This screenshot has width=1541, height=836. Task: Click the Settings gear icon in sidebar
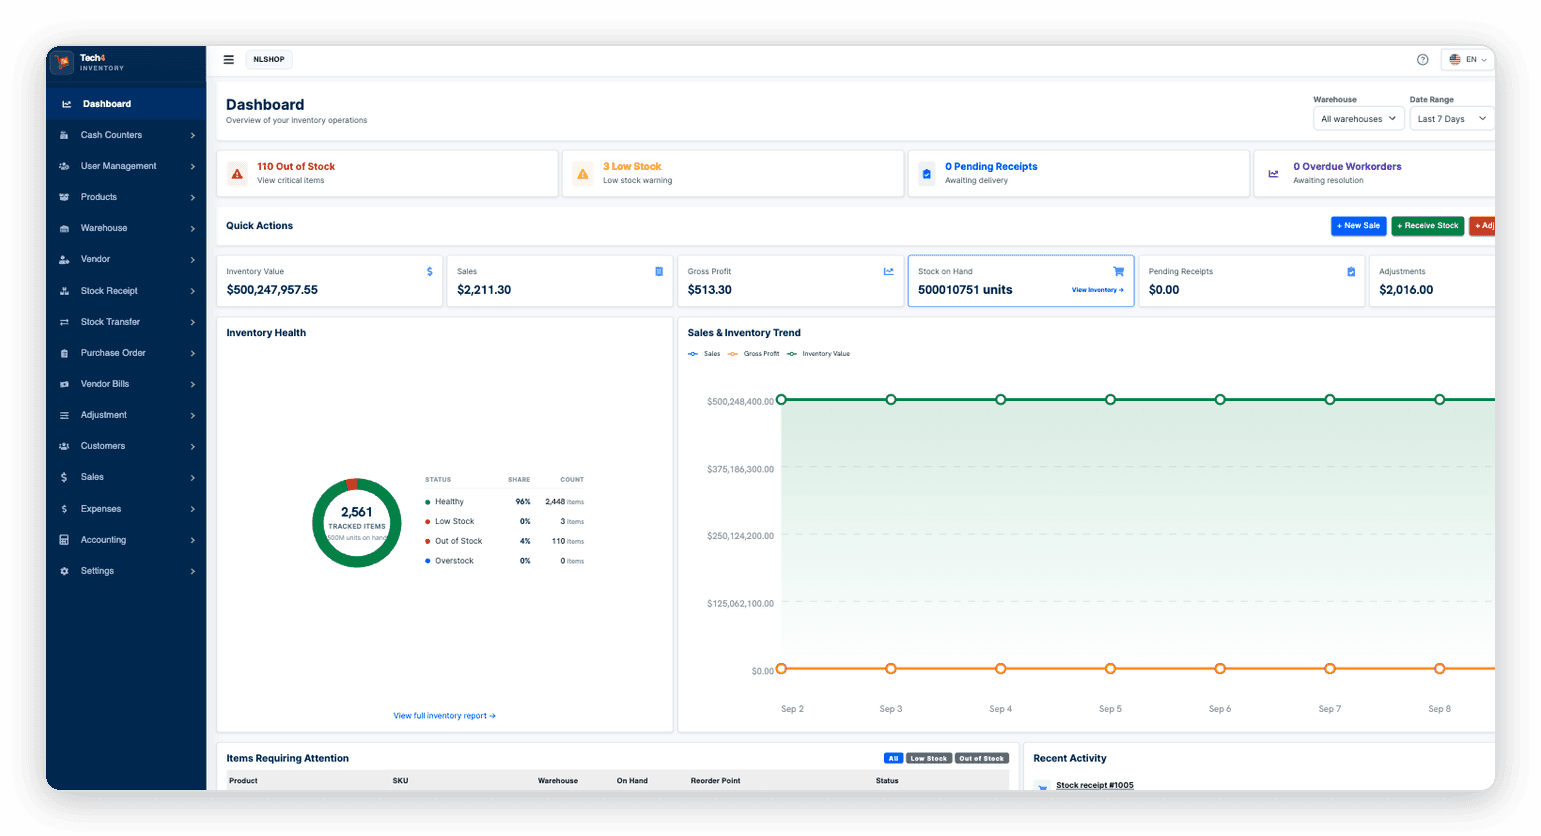[64, 571]
